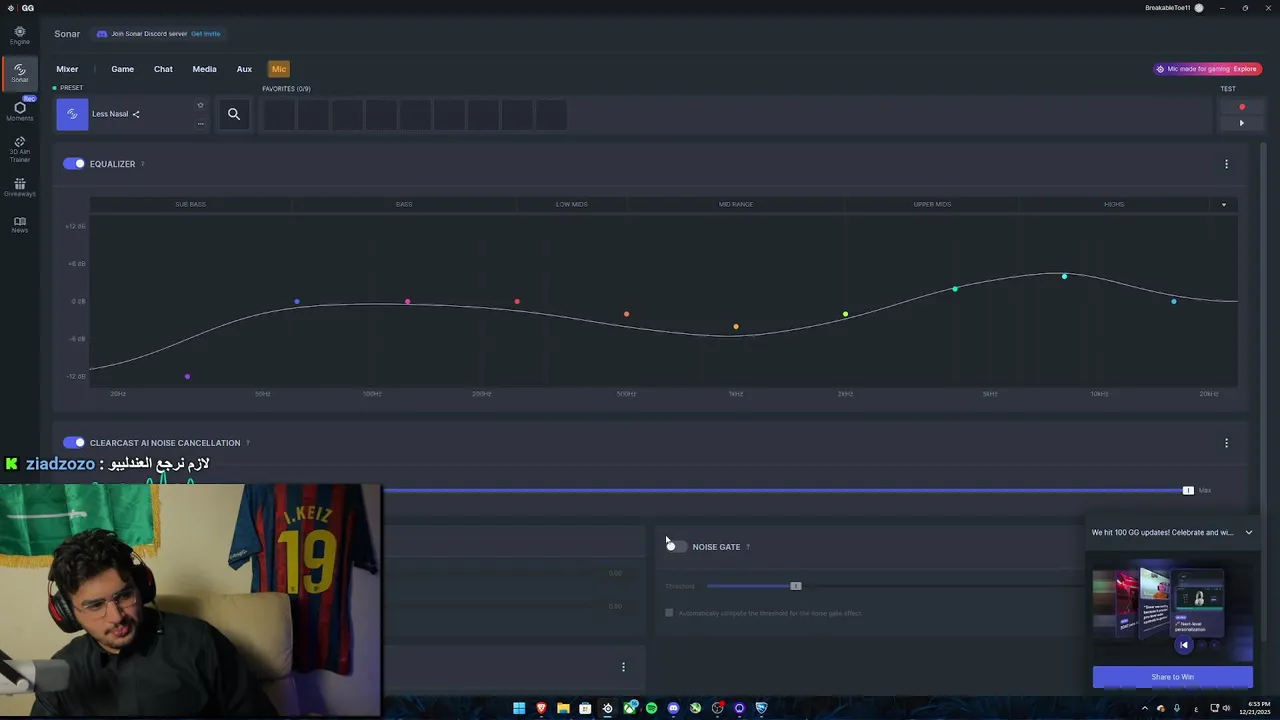Open 3D Aim Trainer from the sidebar

[x=19, y=150]
